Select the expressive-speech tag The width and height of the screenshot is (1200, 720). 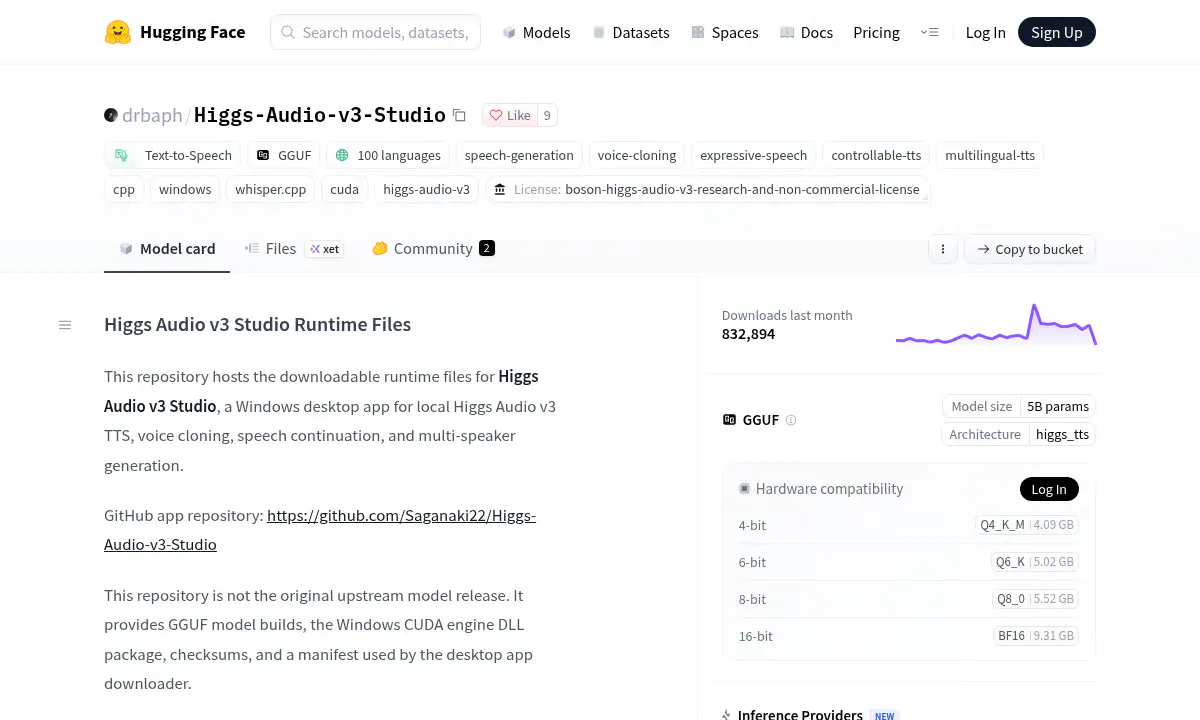(x=754, y=155)
